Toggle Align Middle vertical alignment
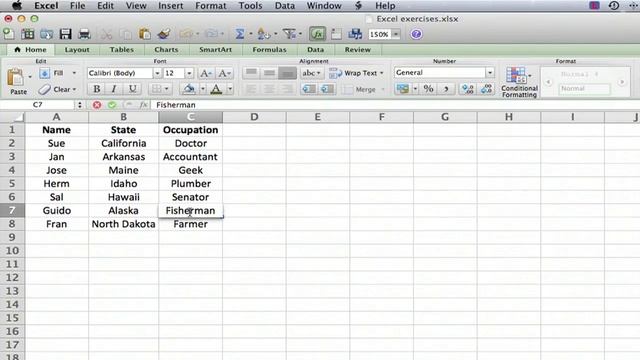The image size is (640, 360). 269,73
